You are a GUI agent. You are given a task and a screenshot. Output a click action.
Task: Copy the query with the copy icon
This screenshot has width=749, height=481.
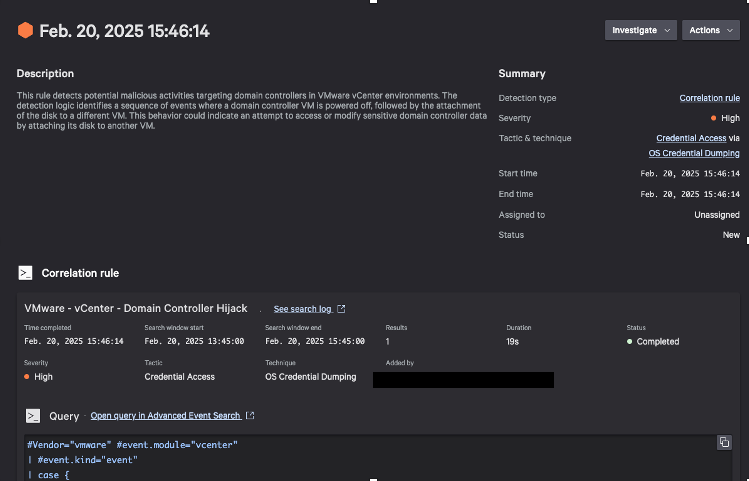click(x=724, y=442)
